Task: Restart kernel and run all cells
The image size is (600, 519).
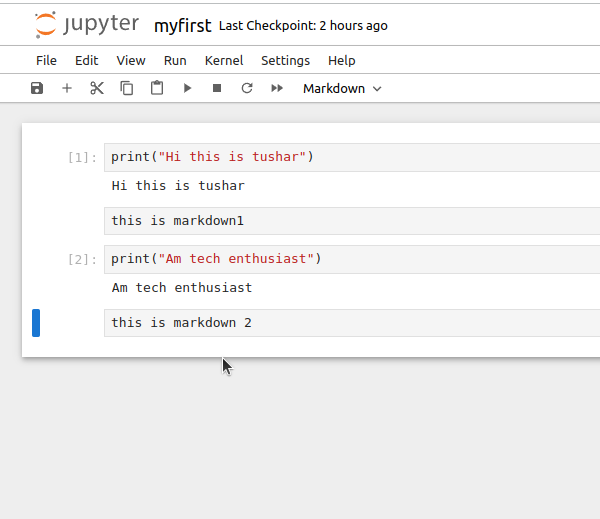Action: (x=277, y=88)
